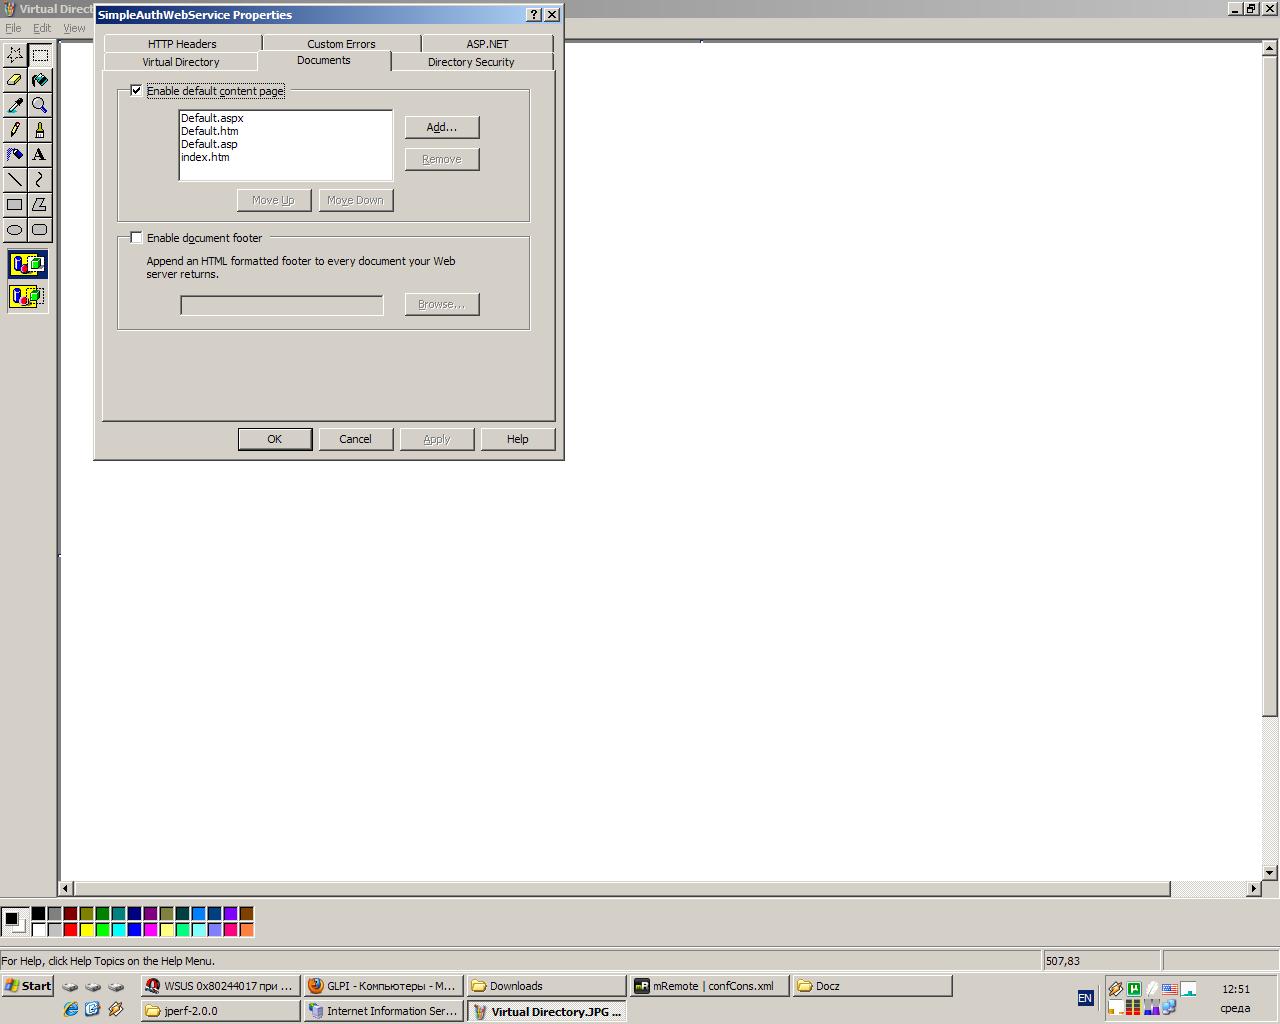Select Default.aspx in the list

pos(212,118)
